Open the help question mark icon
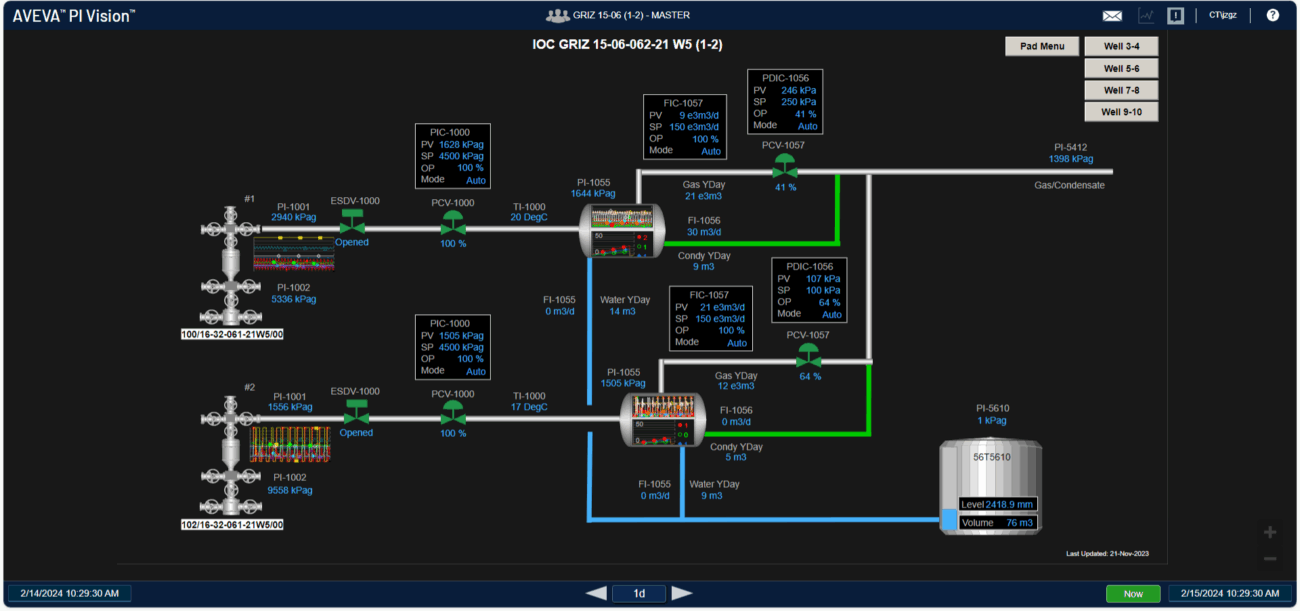Image resolution: width=1300 pixels, height=611 pixels. point(1273,16)
